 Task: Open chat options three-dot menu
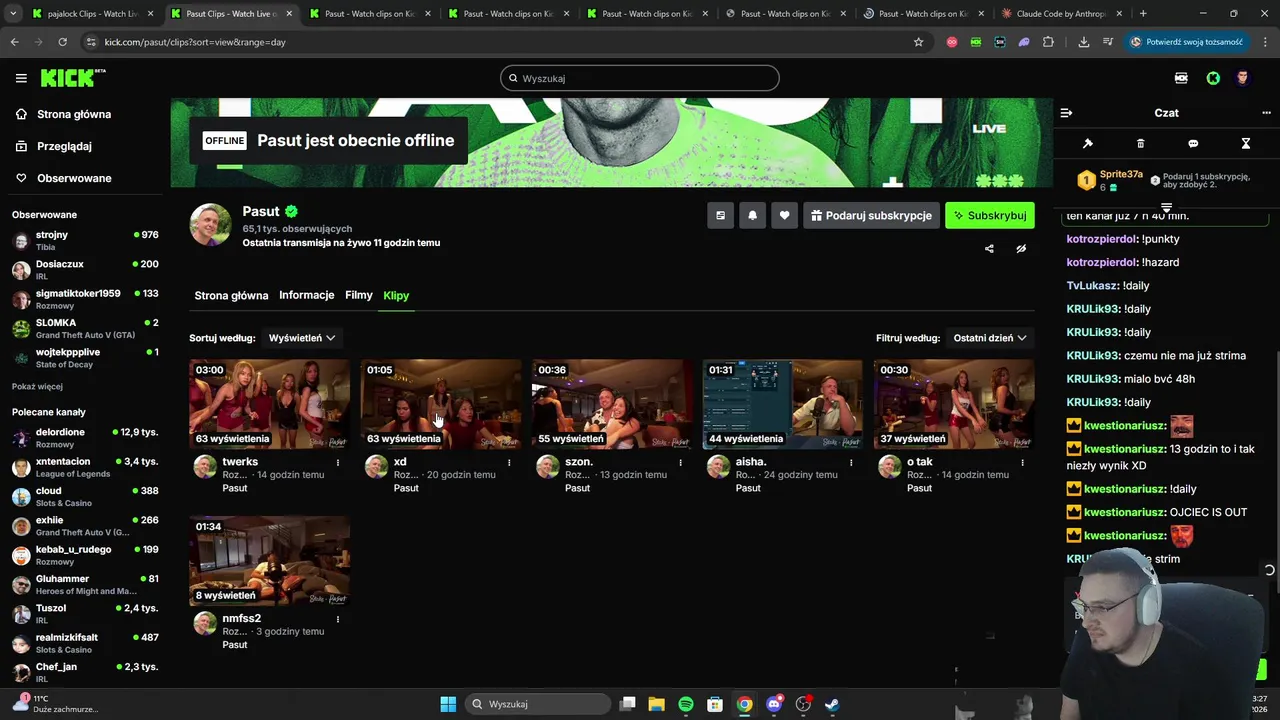[x=1266, y=113]
